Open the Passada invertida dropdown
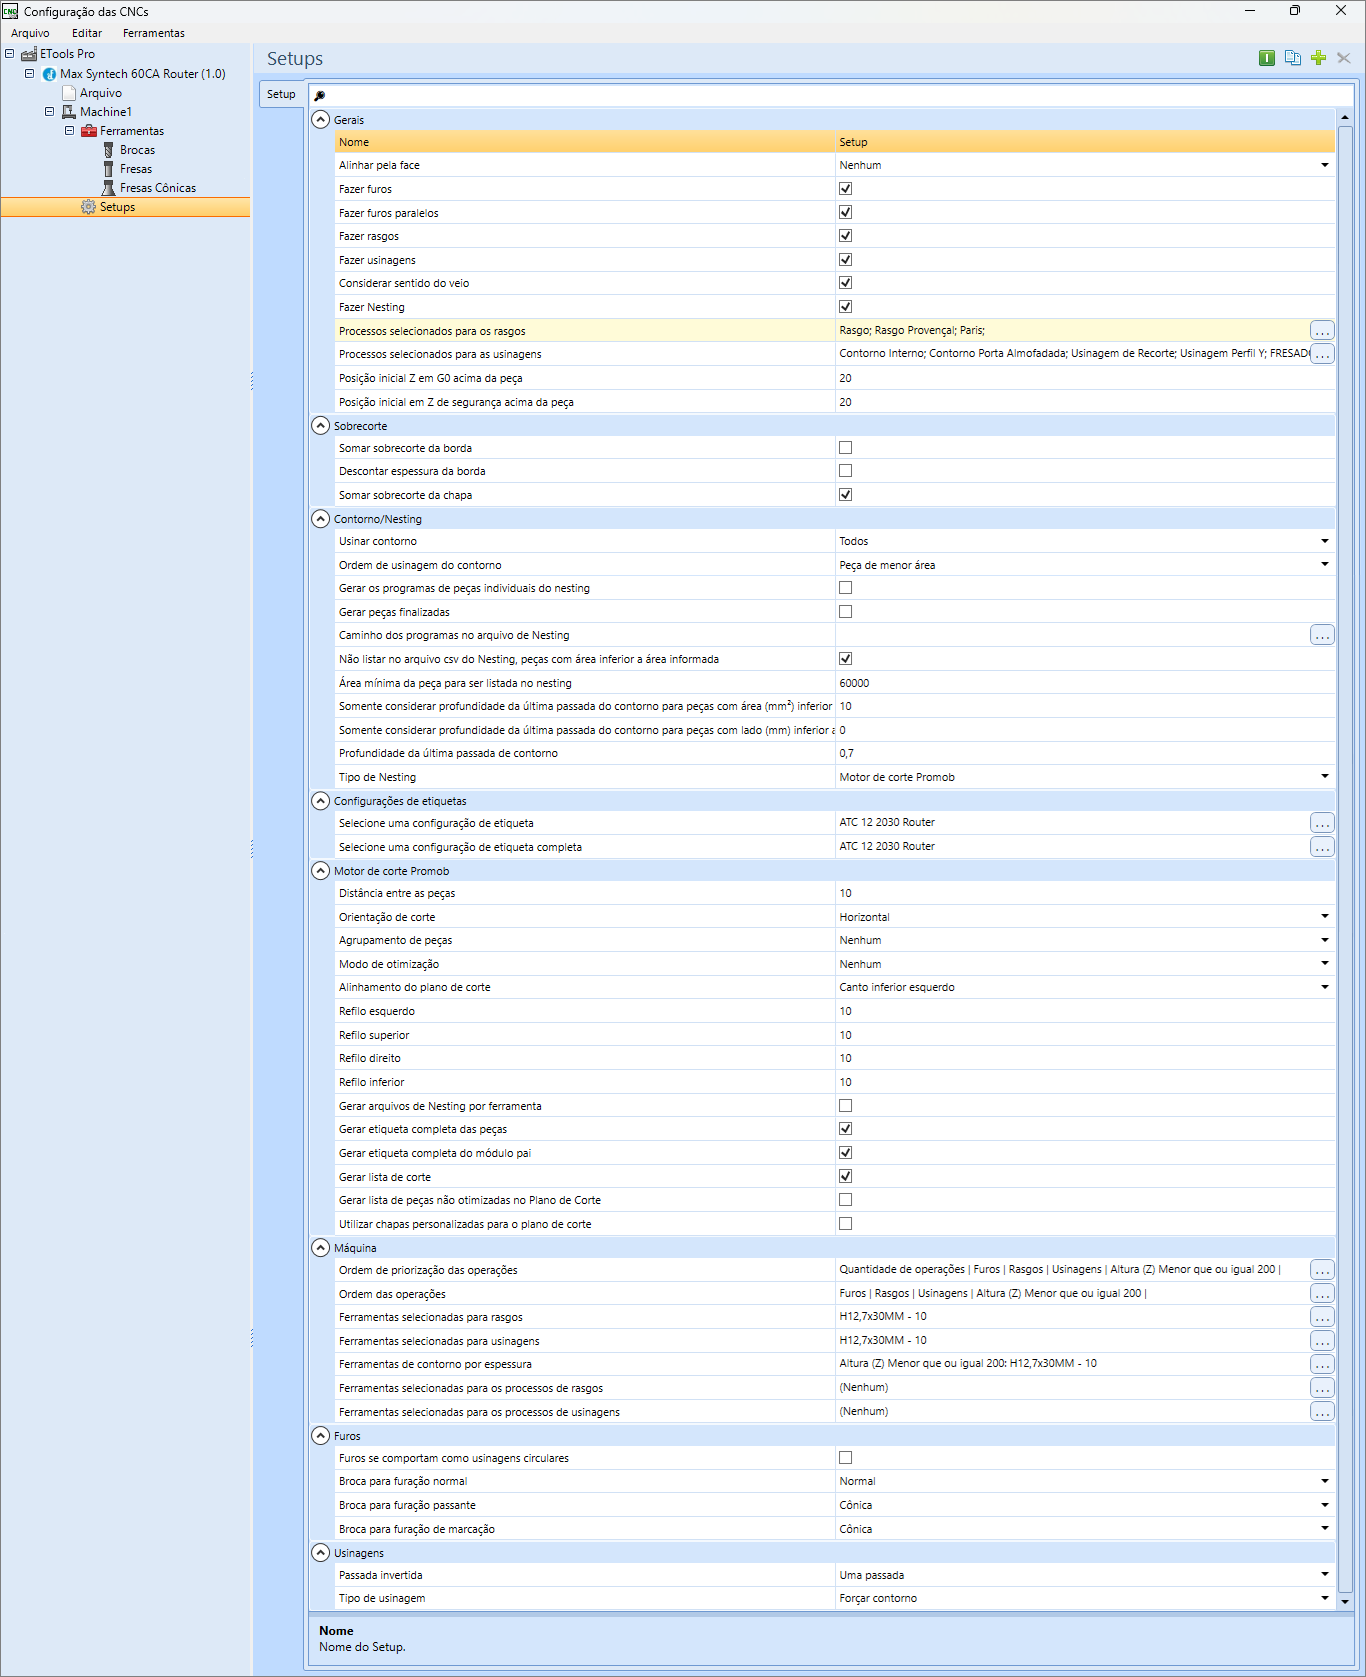The width and height of the screenshot is (1366, 1677). [1324, 1575]
